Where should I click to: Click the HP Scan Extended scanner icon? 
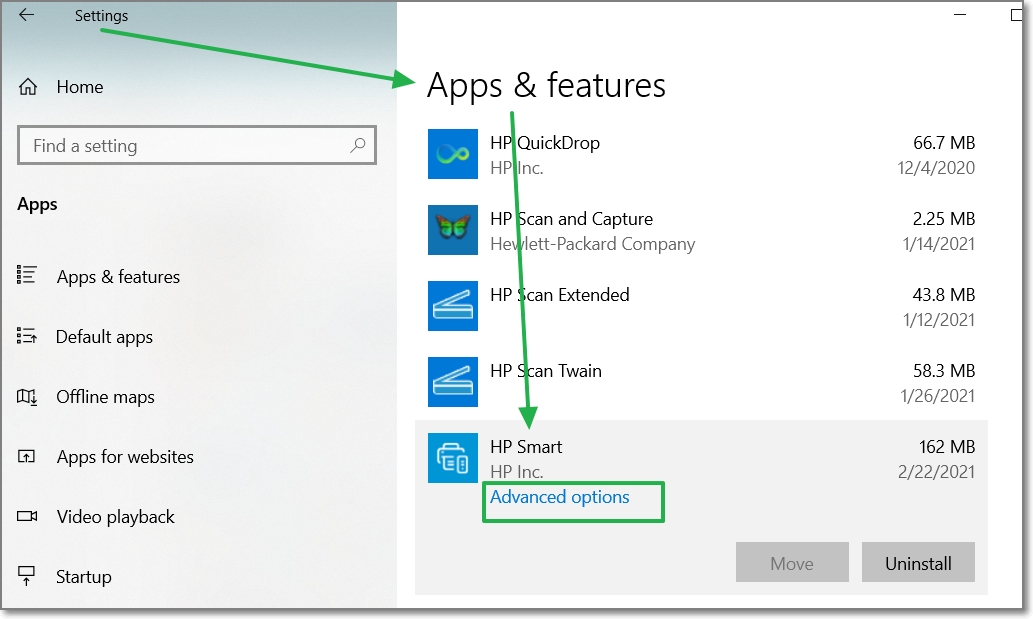(453, 306)
